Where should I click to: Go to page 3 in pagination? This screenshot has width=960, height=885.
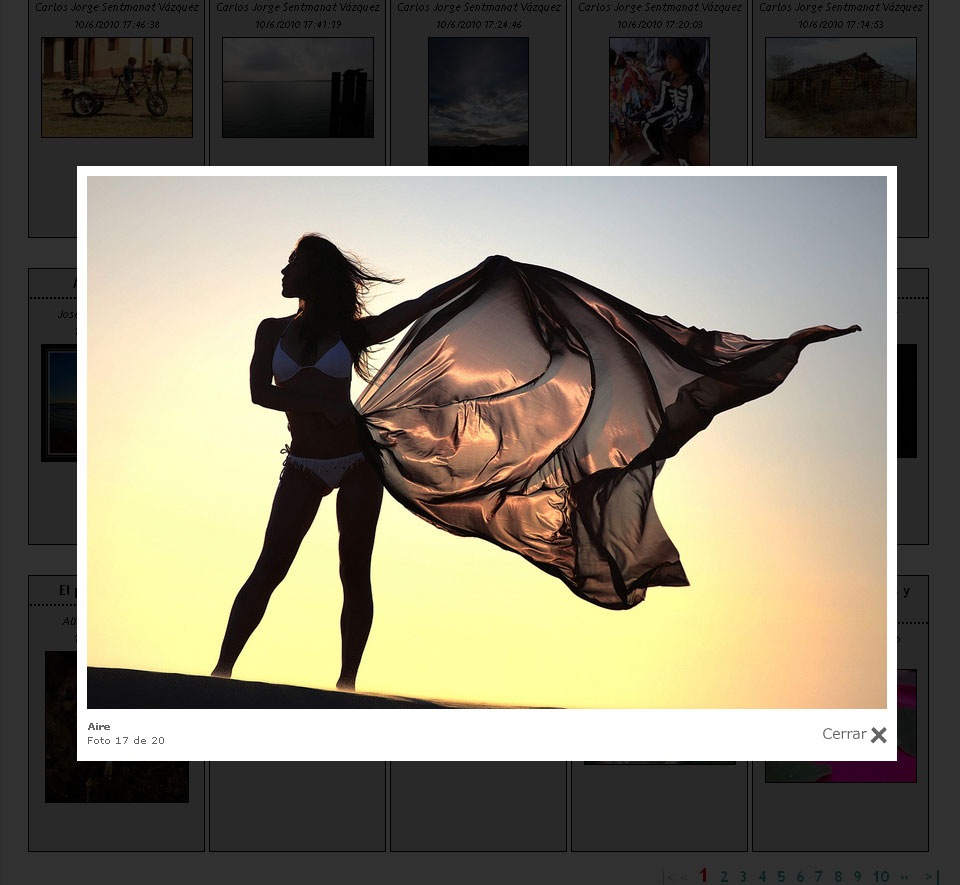point(743,876)
